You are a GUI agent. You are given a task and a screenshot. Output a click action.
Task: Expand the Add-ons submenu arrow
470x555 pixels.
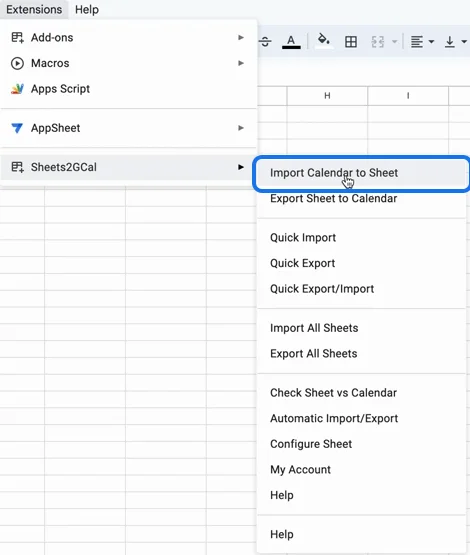point(241,37)
